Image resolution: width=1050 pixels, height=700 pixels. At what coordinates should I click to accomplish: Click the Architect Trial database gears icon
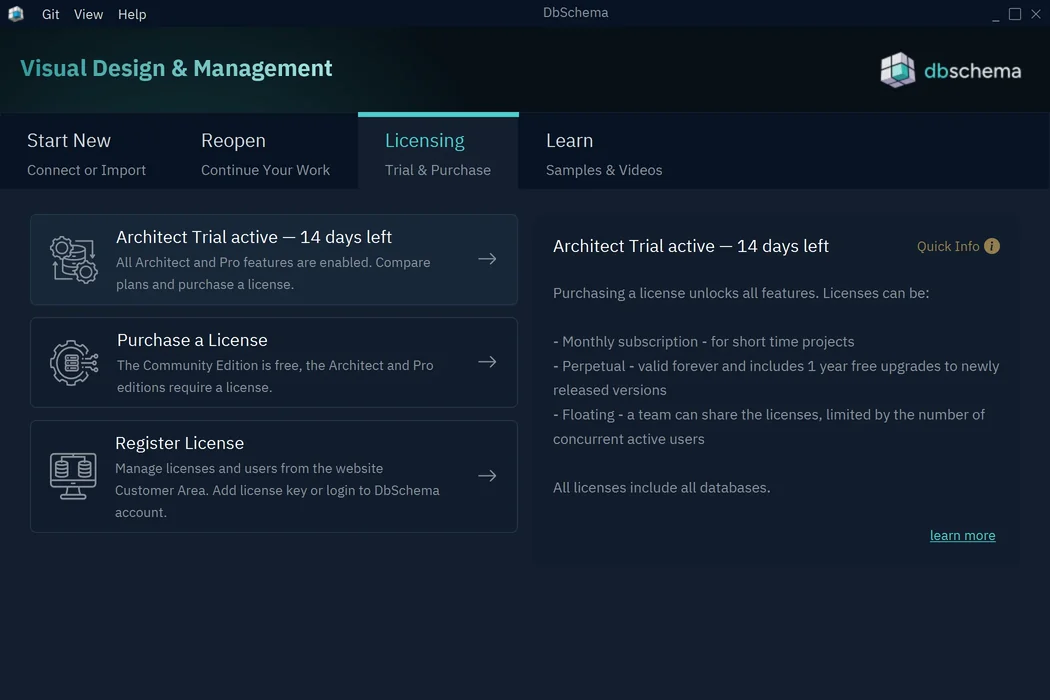pos(74,260)
